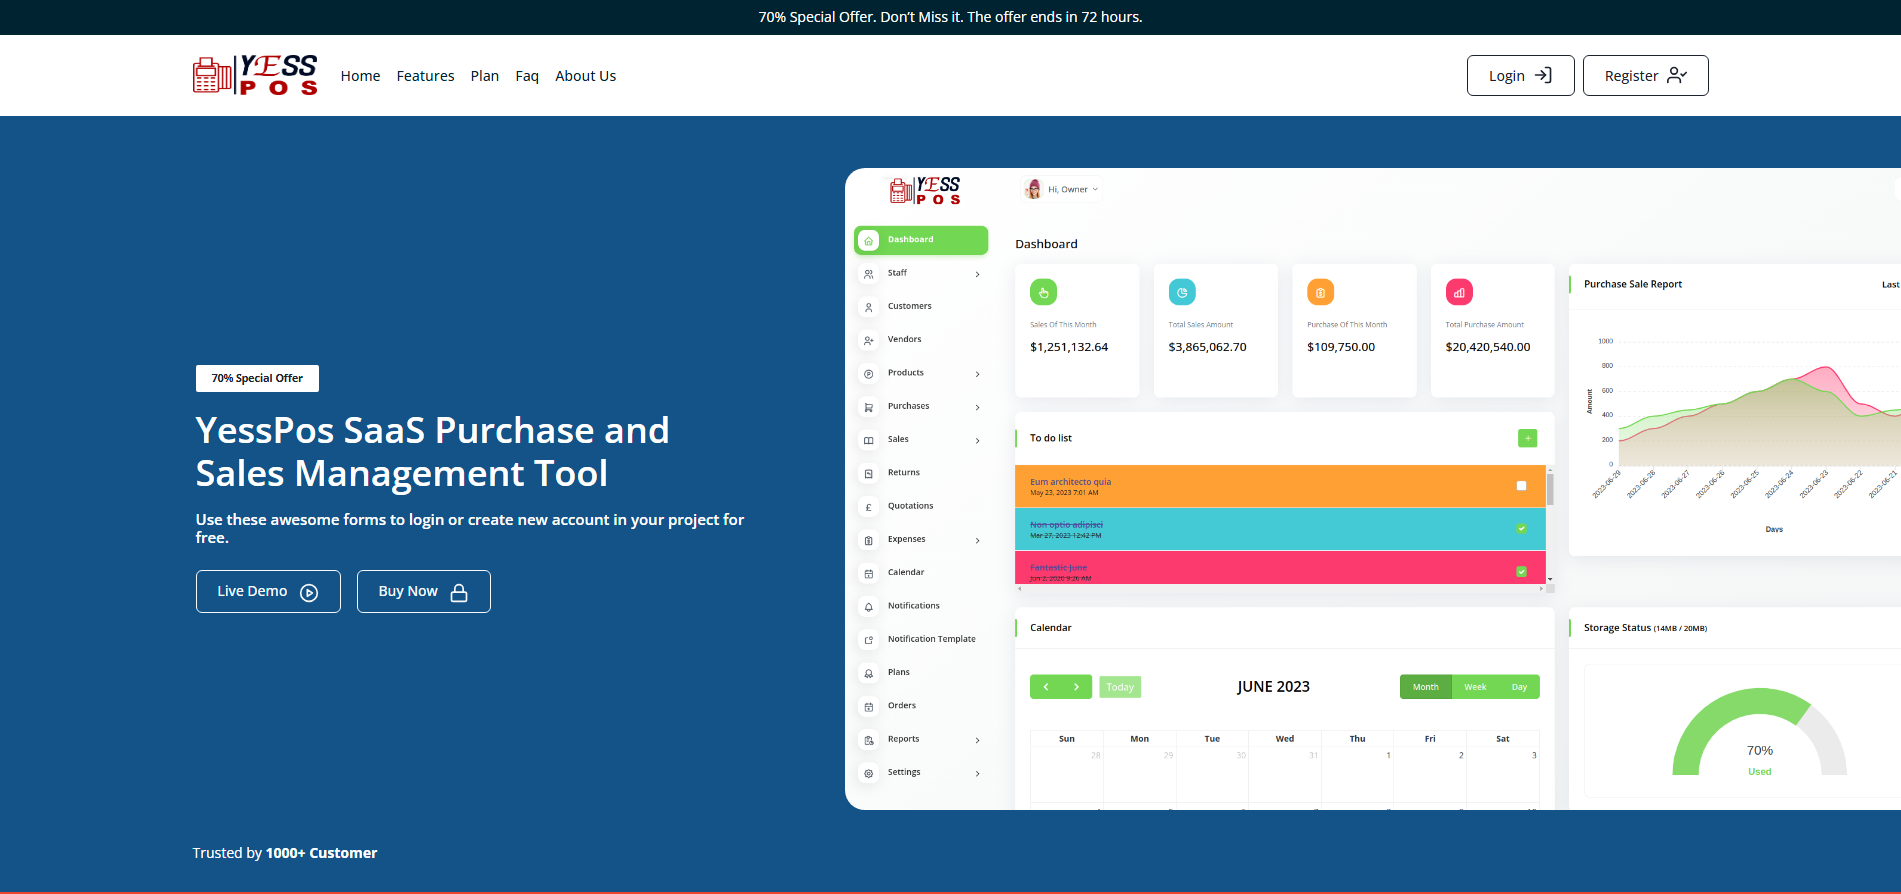Click the Notifications bell icon in sidebar
1901x894 pixels.
(868, 606)
